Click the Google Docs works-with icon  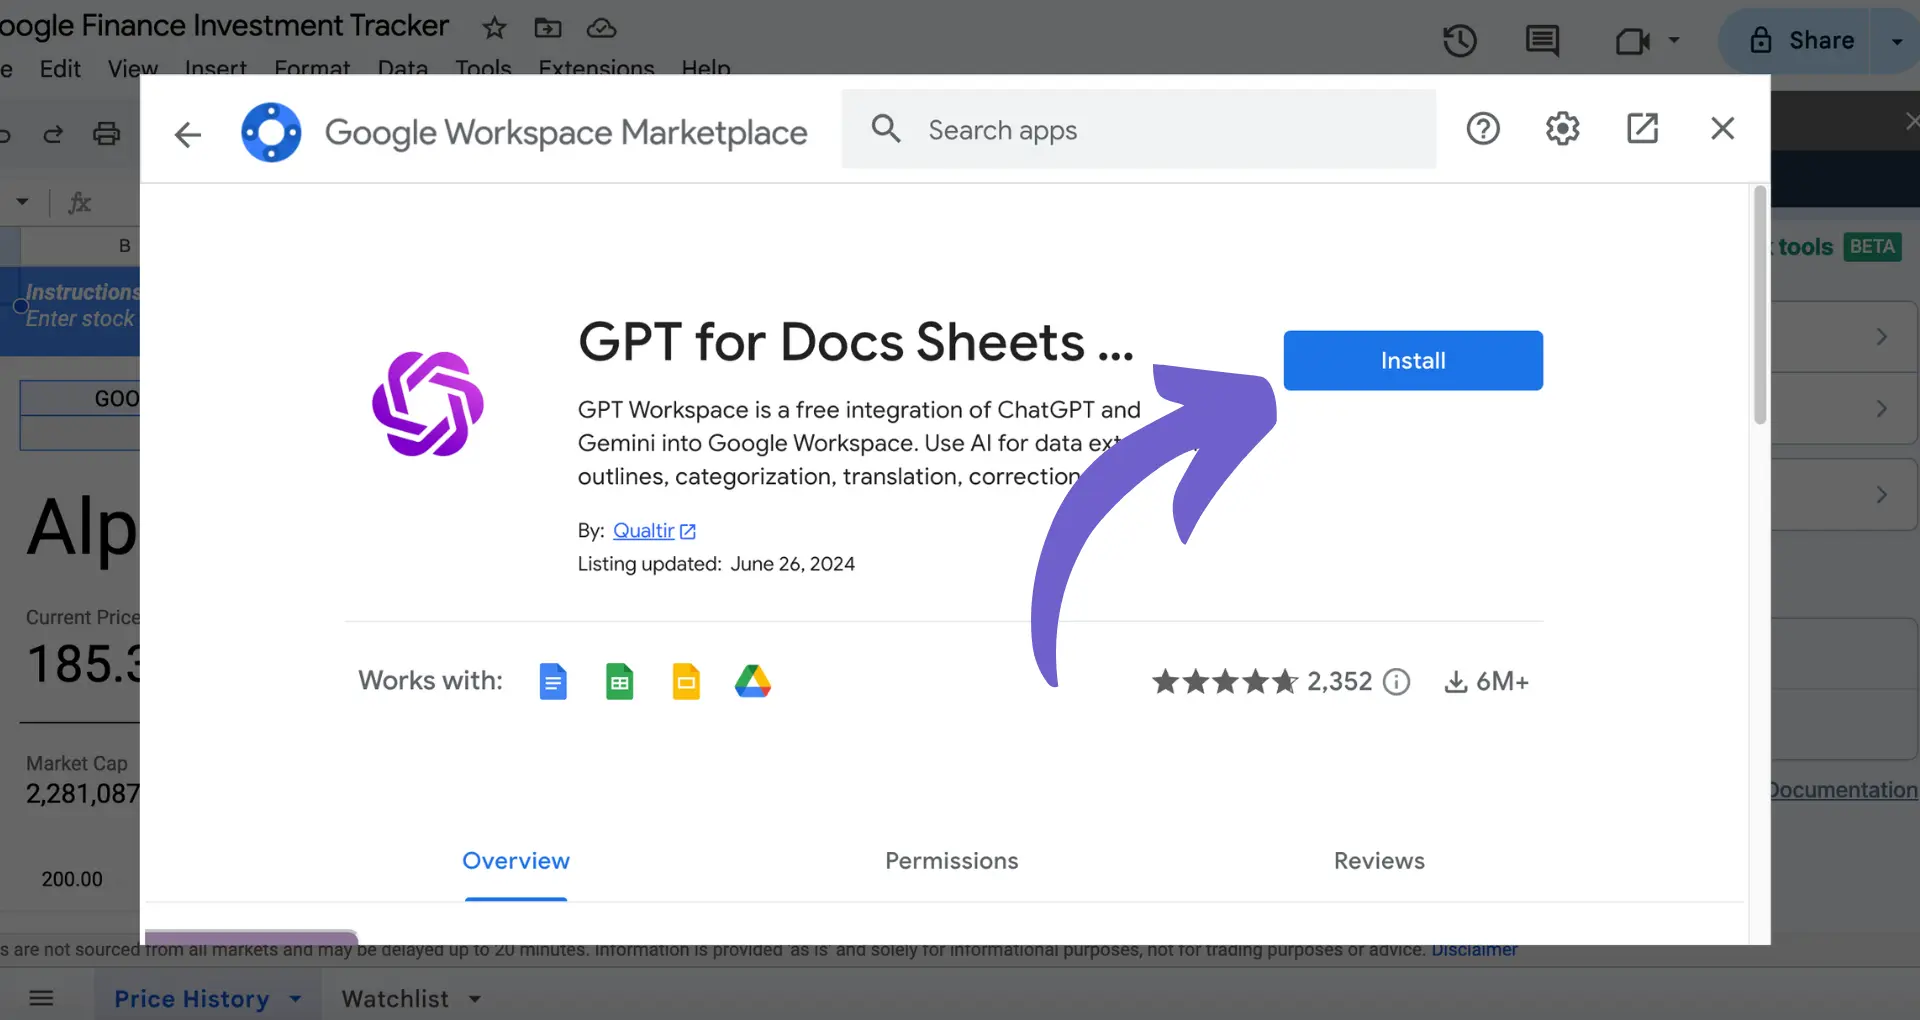pos(553,682)
